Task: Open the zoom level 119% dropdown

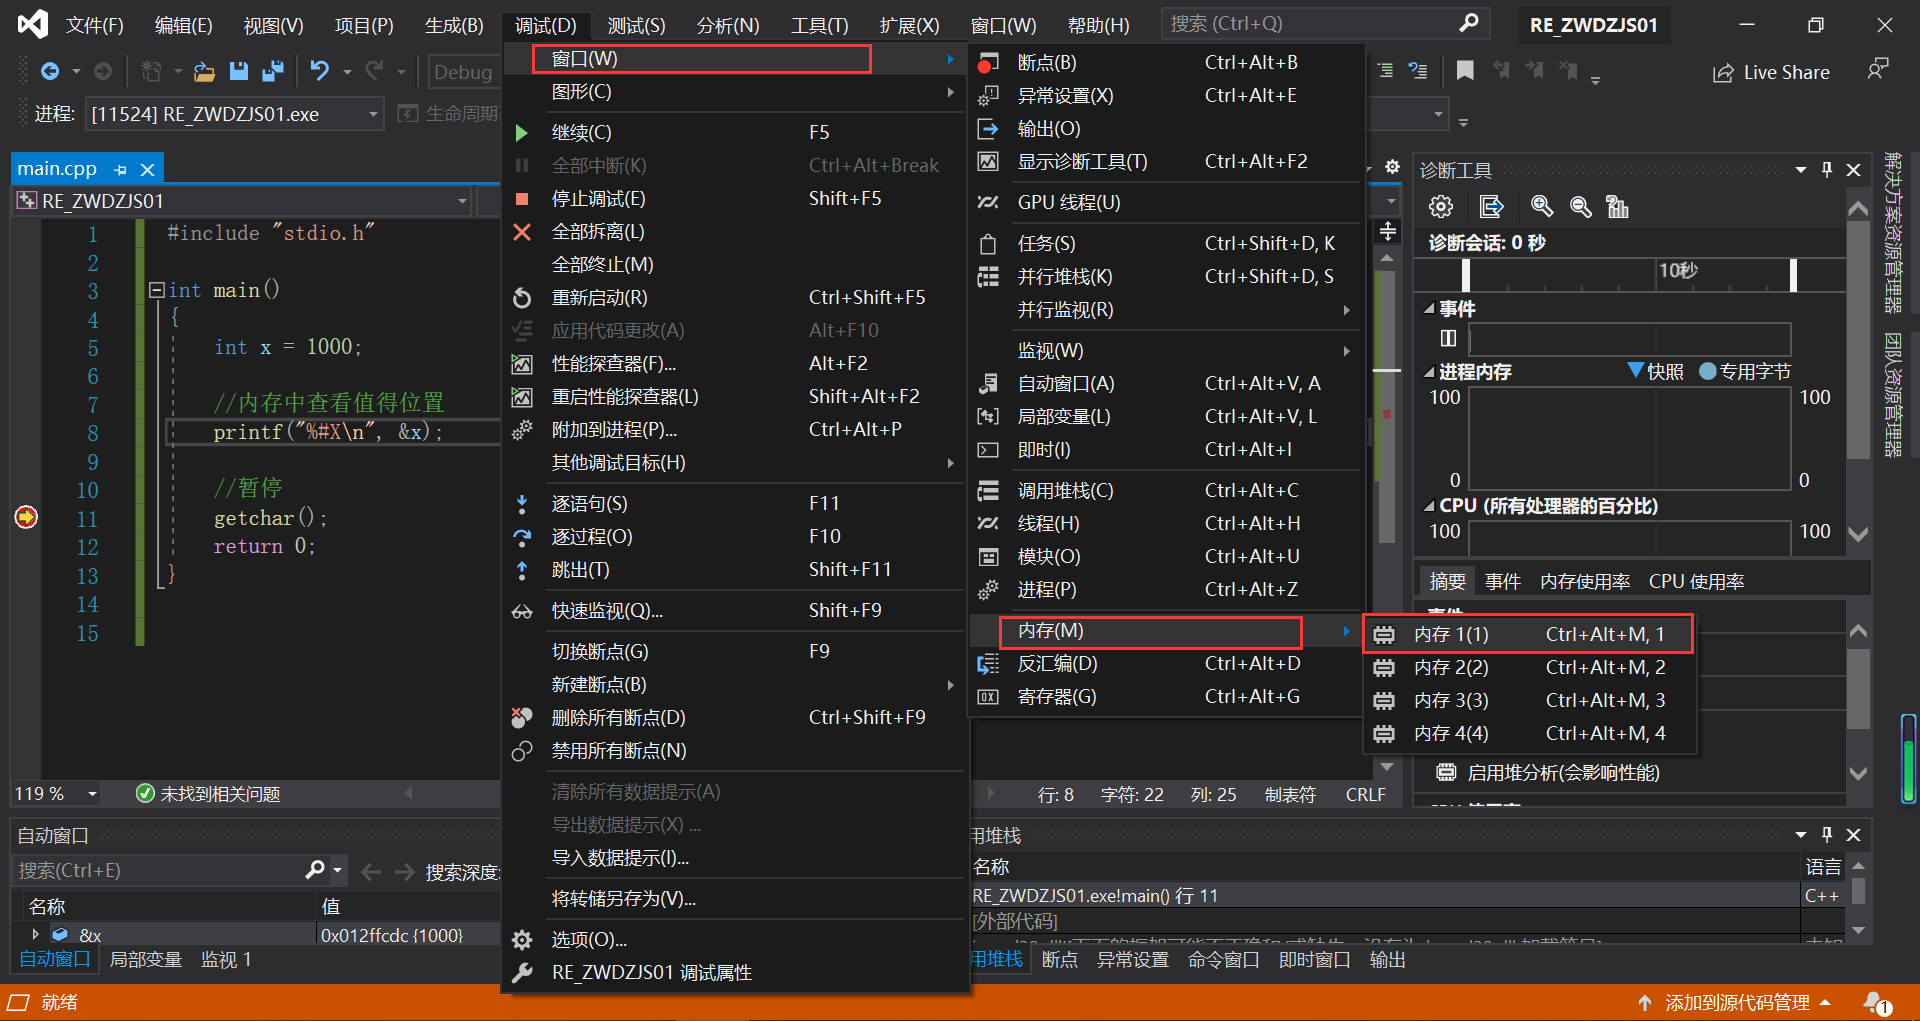Action: click(92, 794)
